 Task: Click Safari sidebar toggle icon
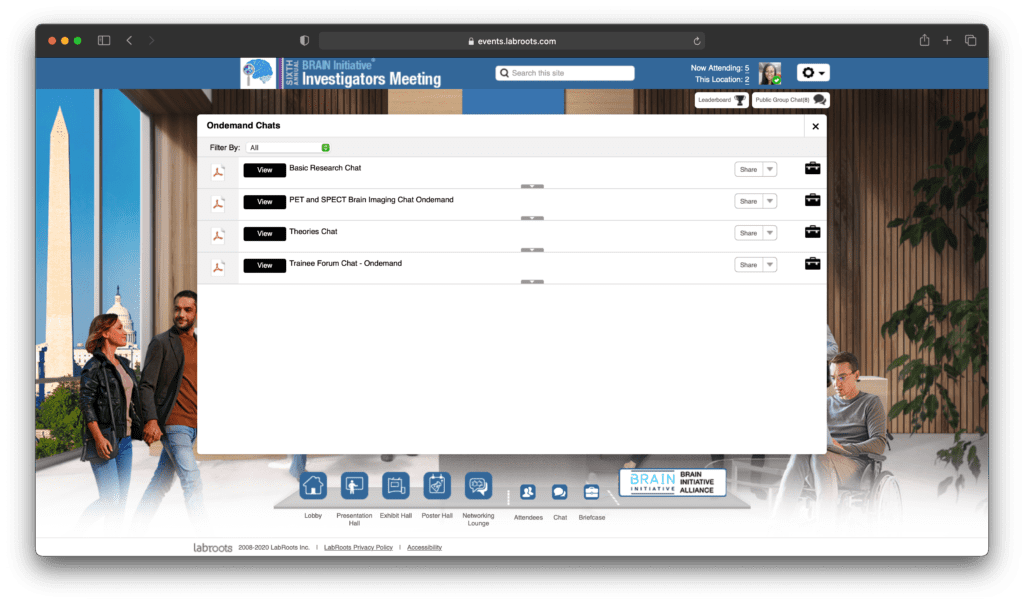tap(104, 41)
